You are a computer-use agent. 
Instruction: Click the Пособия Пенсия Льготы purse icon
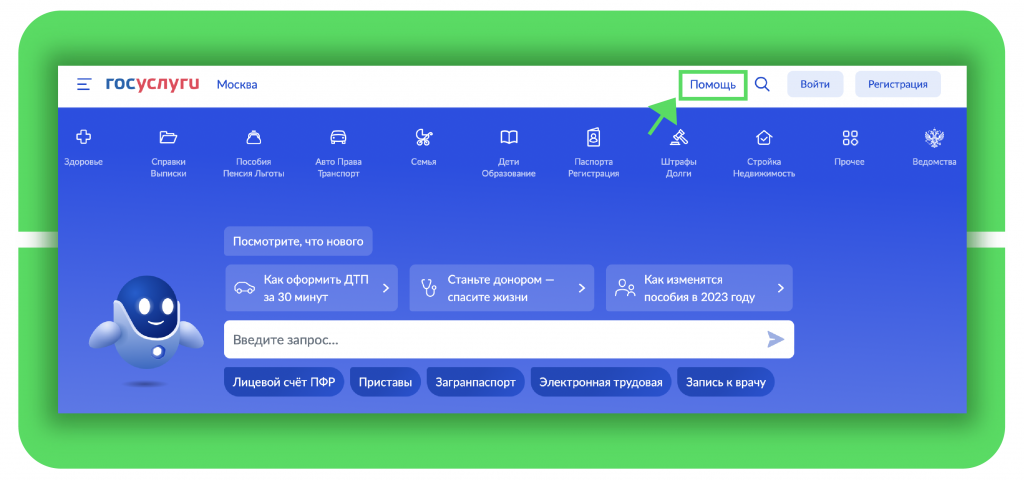point(253,137)
